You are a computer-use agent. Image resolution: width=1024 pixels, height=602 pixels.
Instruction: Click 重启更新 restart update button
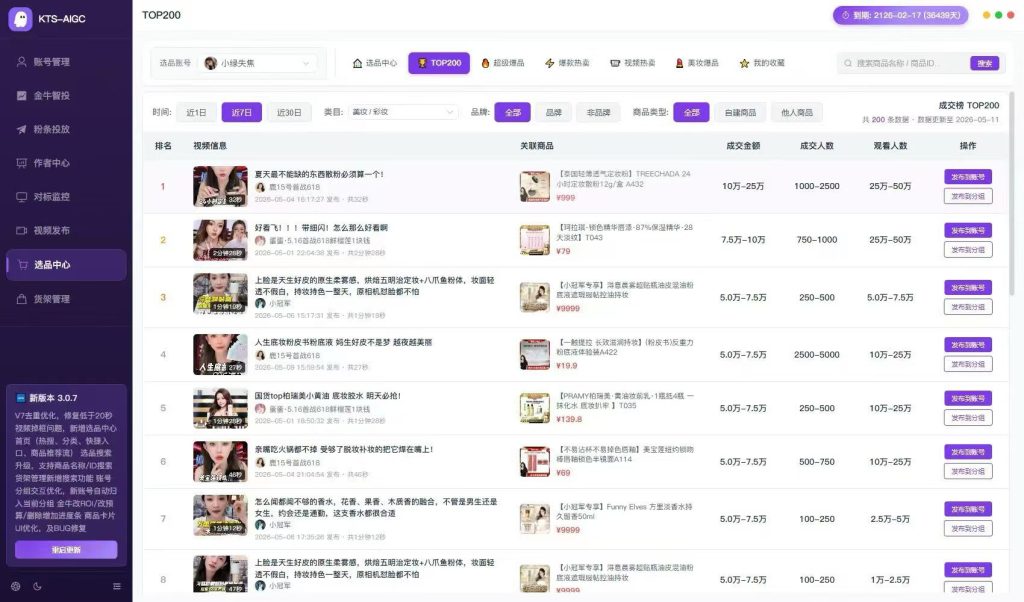tap(66, 550)
